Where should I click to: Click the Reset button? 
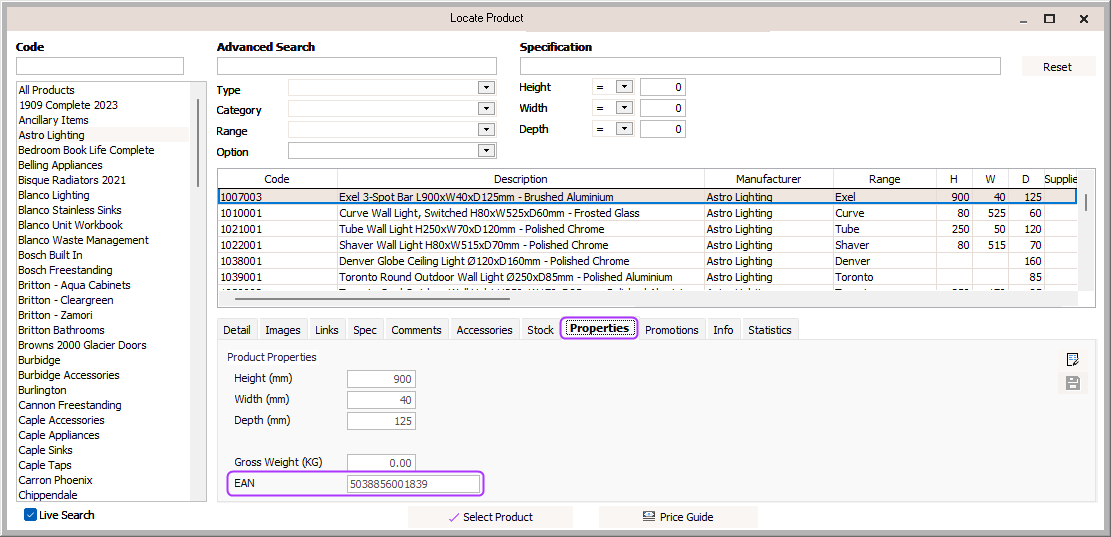coord(1057,67)
